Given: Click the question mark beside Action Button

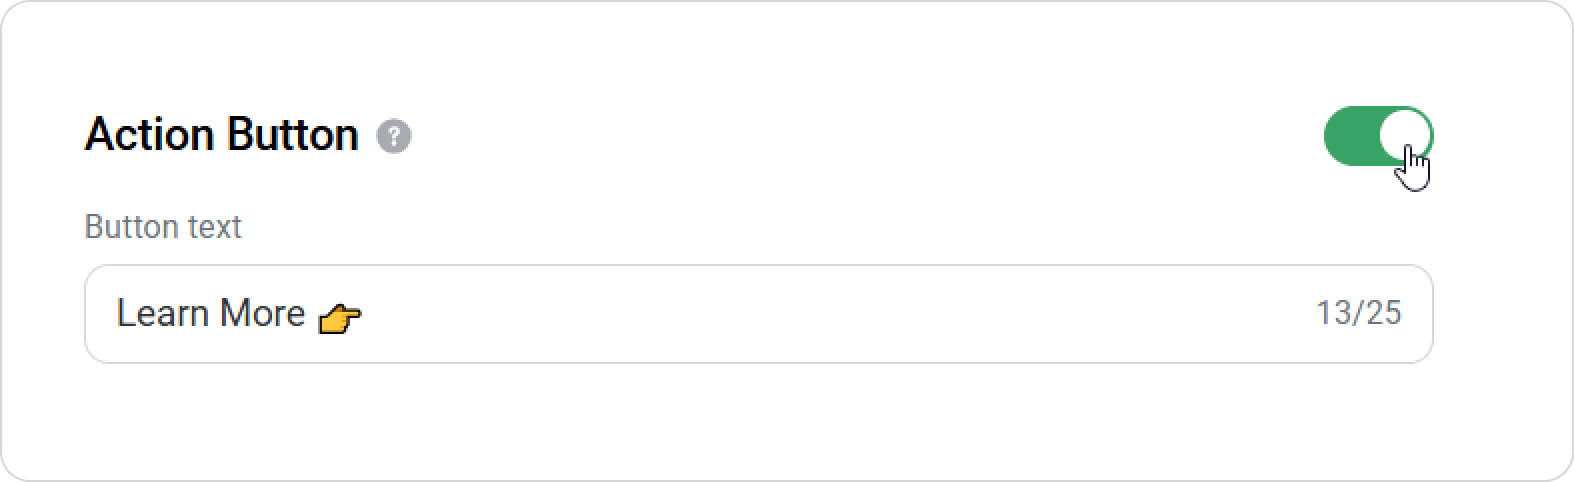Looking at the screenshot, I should [x=394, y=136].
